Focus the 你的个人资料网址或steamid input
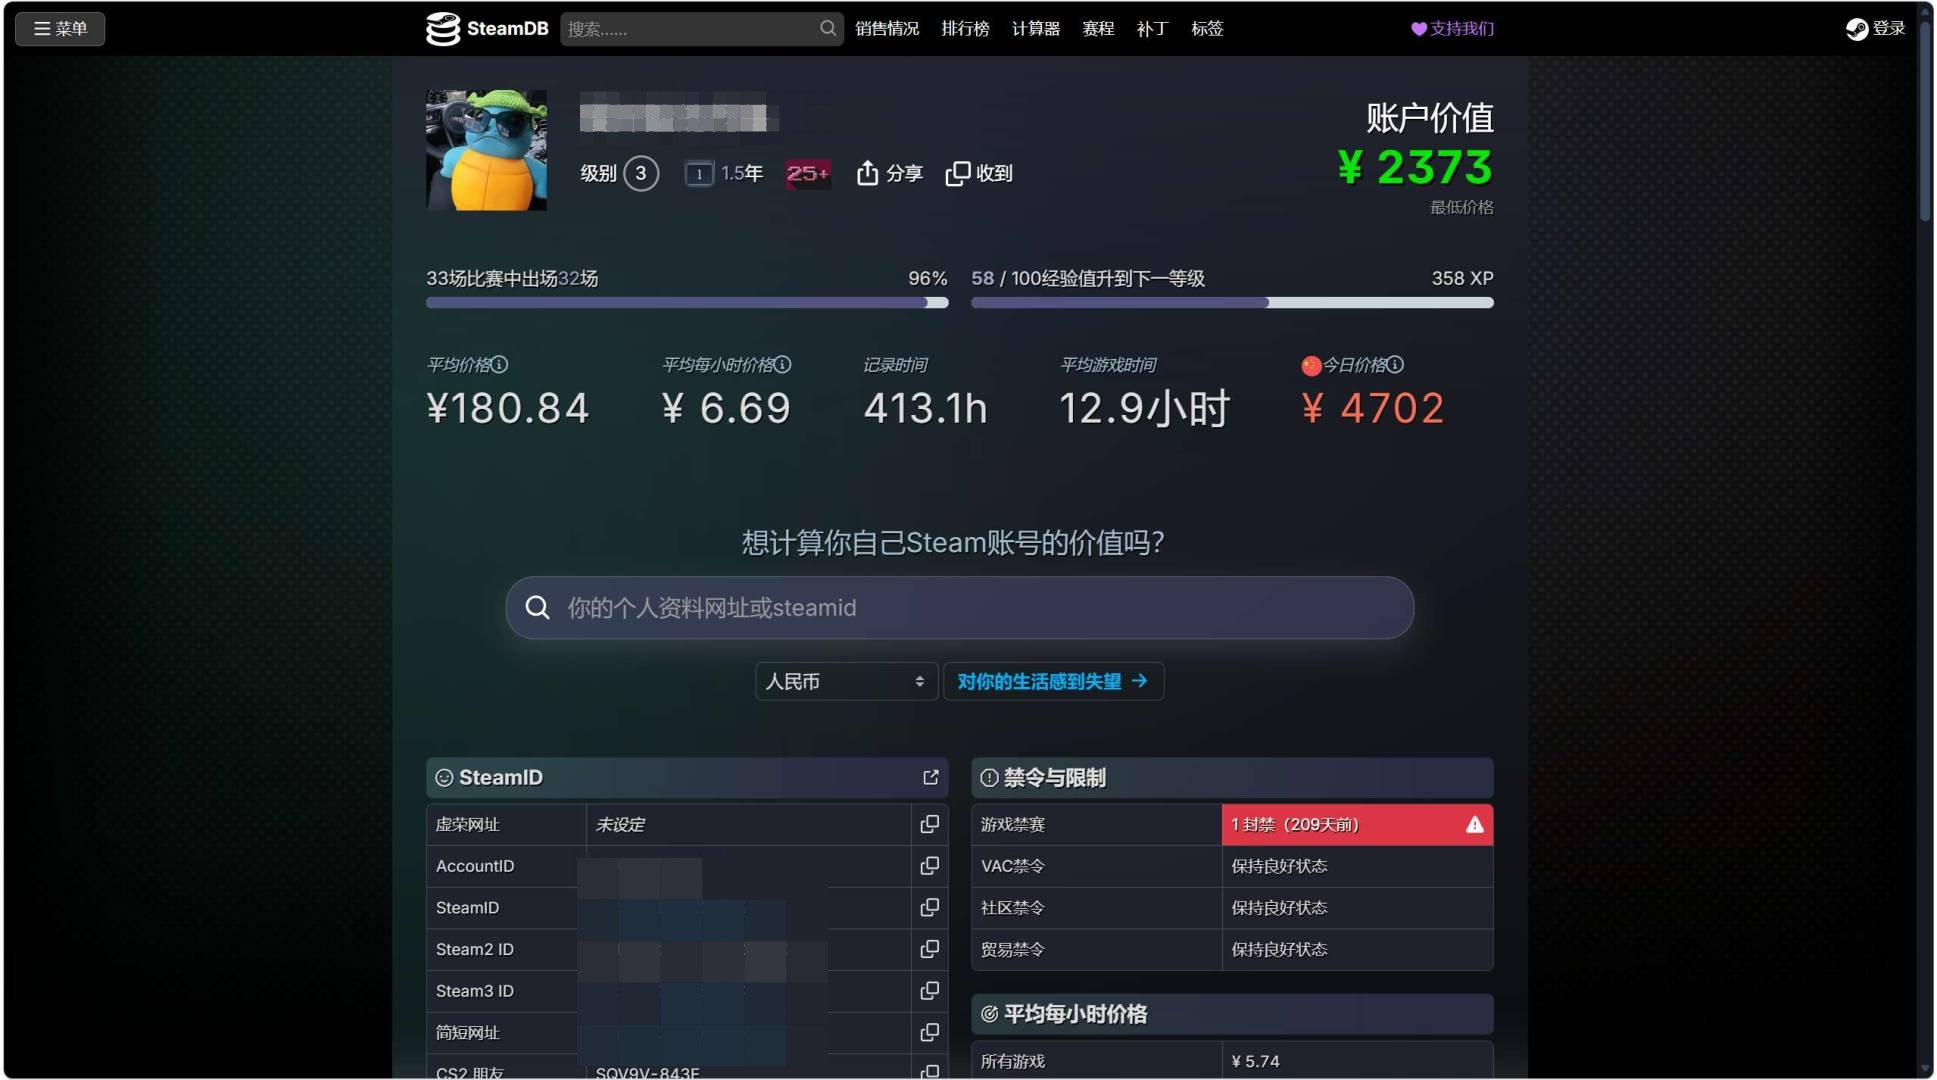Screen dimensions: 1937x1080 (x=960, y=608)
